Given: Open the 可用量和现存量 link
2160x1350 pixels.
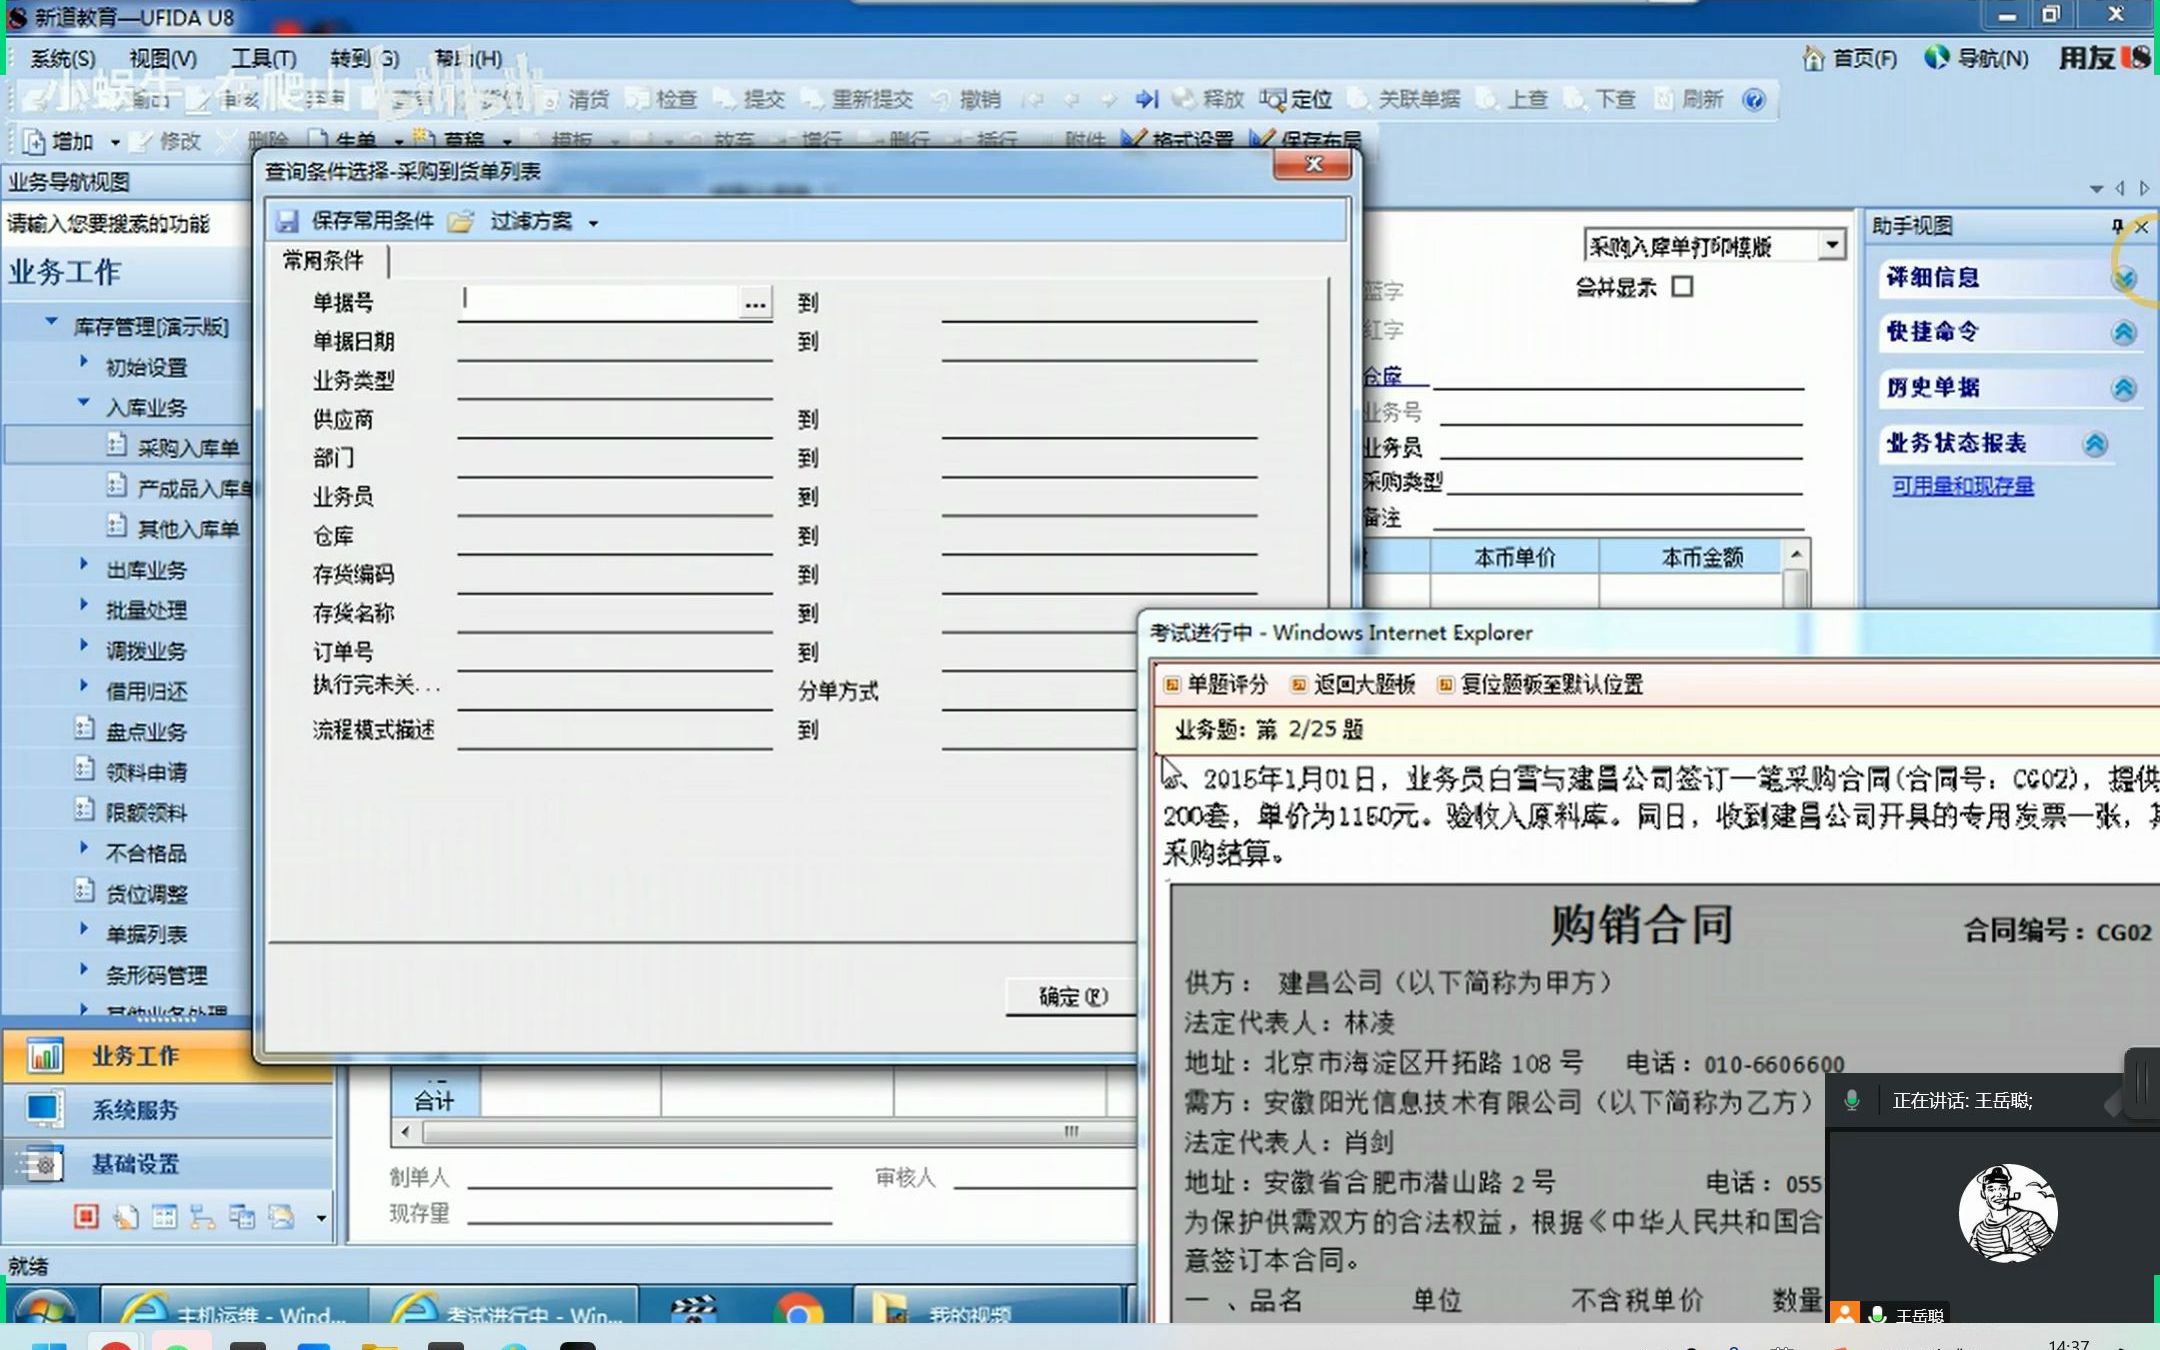Looking at the screenshot, I should pyautogui.click(x=1962, y=487).
